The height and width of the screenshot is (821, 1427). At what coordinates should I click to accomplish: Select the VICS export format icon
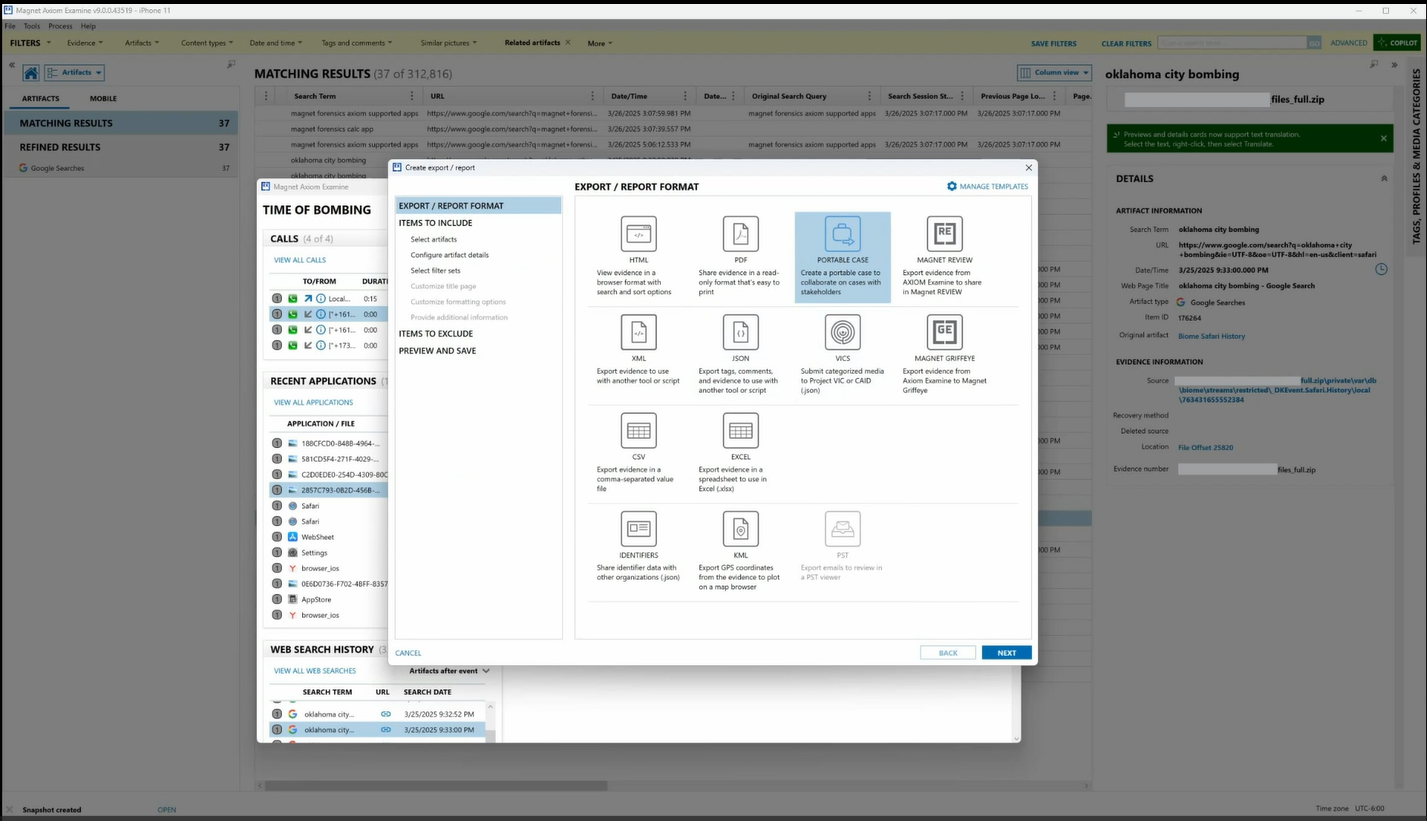pos(842,332)
